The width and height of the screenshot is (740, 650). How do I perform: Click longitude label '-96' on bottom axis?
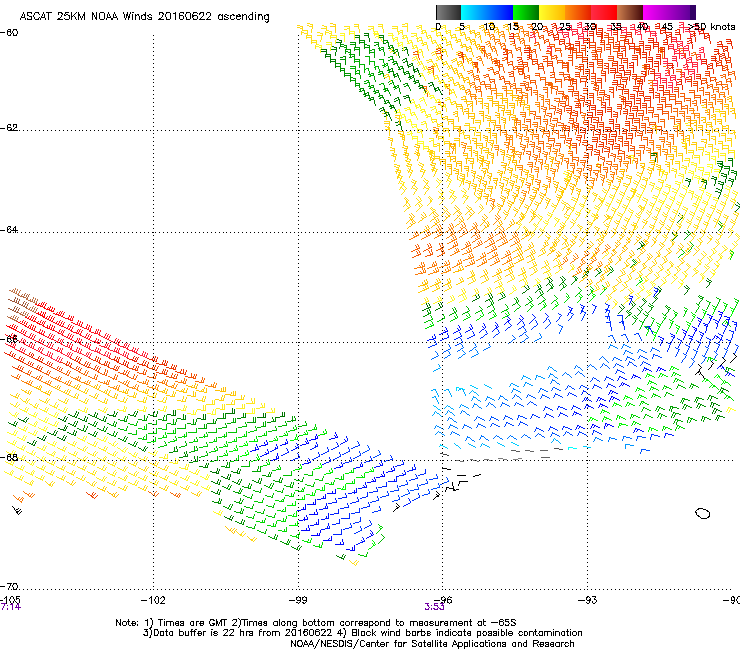(443, 600)
